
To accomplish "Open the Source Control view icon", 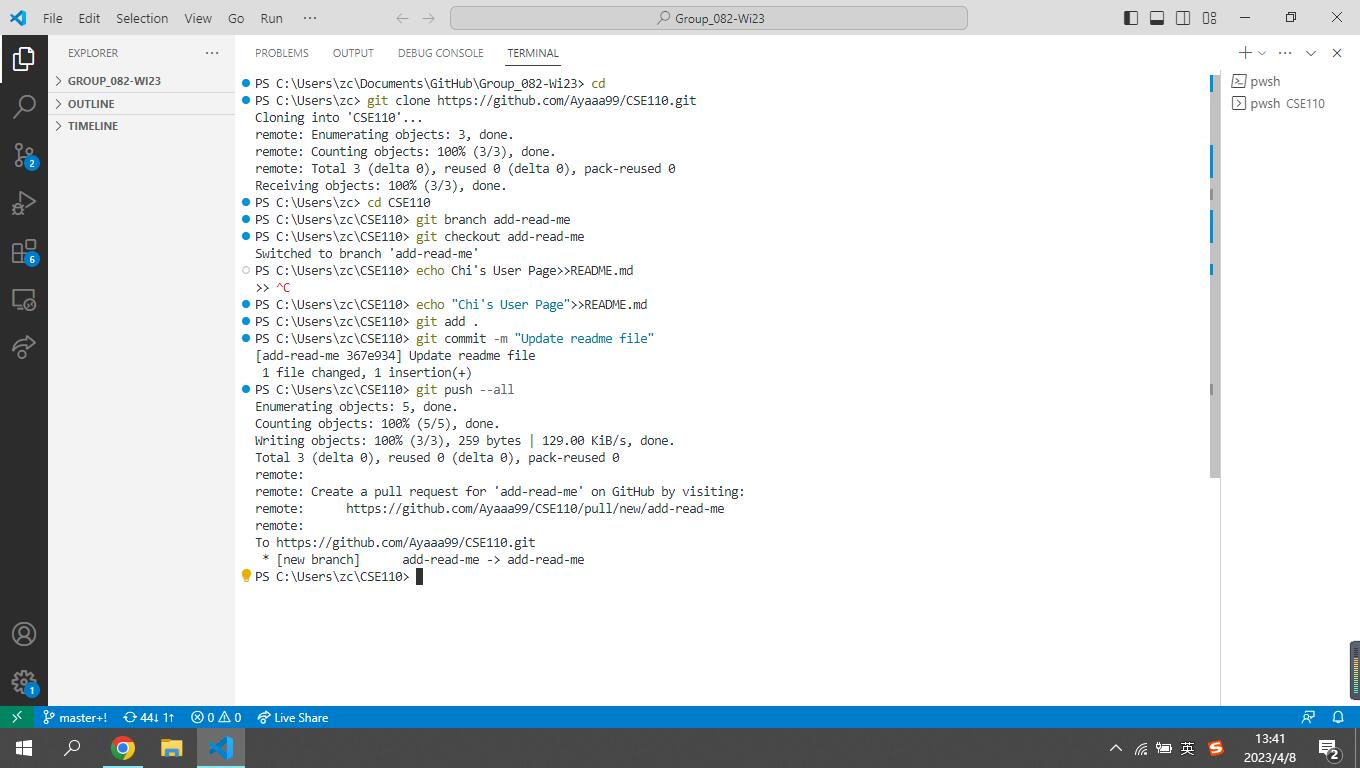I will pyautogui.click(x=24, y=155).
